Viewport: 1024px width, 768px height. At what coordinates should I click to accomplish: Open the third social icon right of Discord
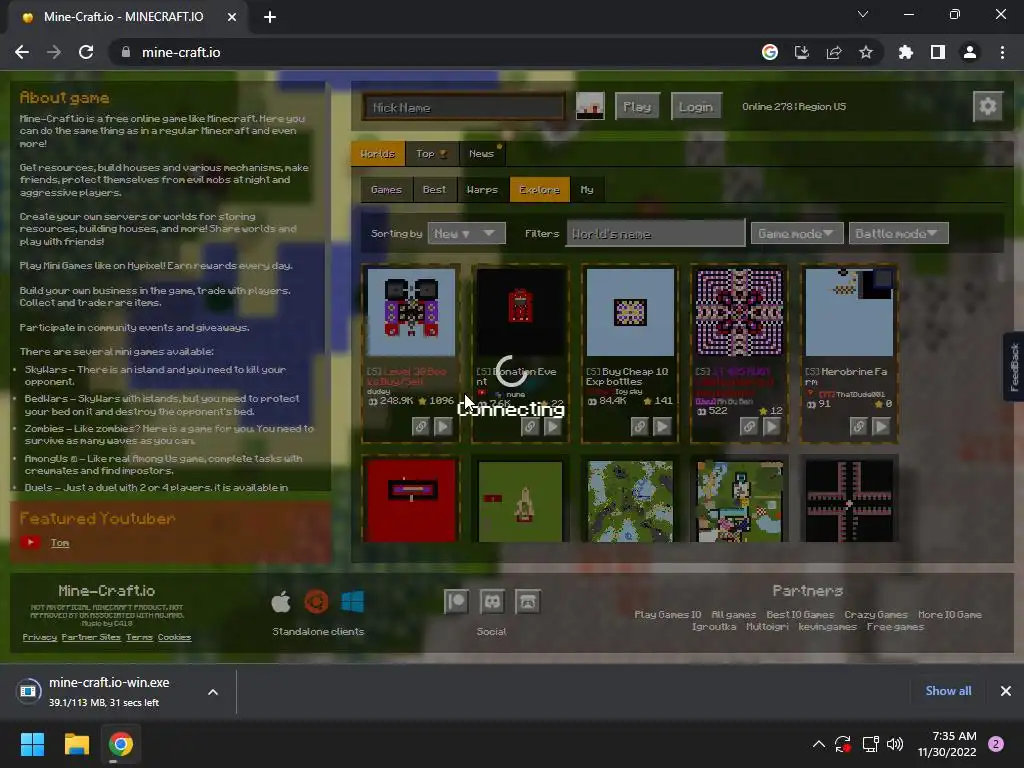click(x=528, y=601)
